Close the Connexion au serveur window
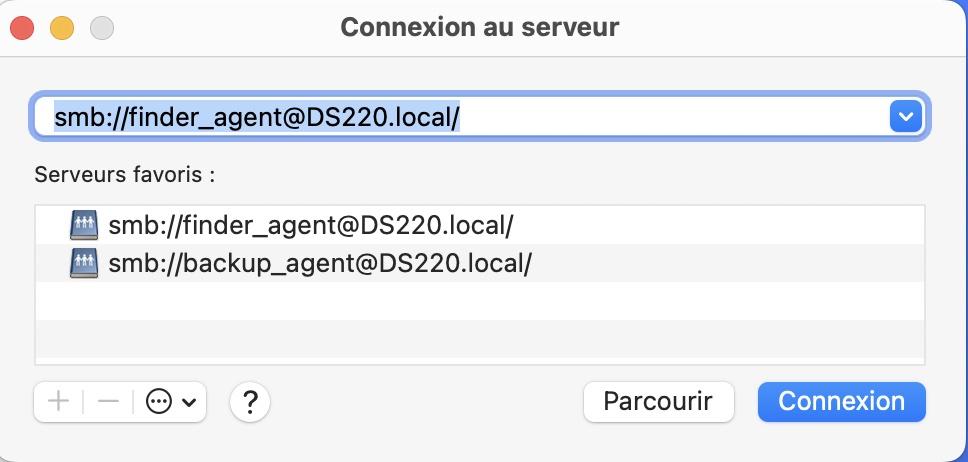Image resolution: width=968 pixels, height=462 pixels. pyautogui.click(x=22, y=28)
